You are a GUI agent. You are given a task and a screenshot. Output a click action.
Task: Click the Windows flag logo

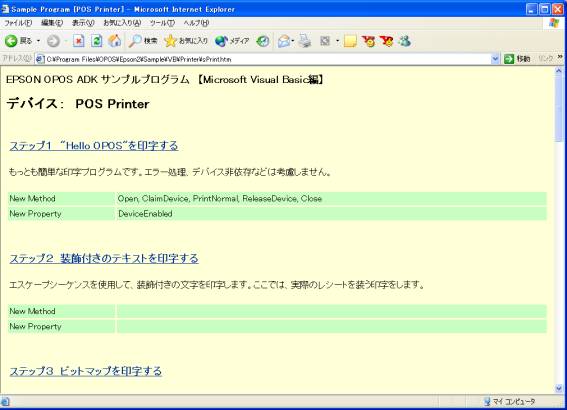(x=554, y=23)
